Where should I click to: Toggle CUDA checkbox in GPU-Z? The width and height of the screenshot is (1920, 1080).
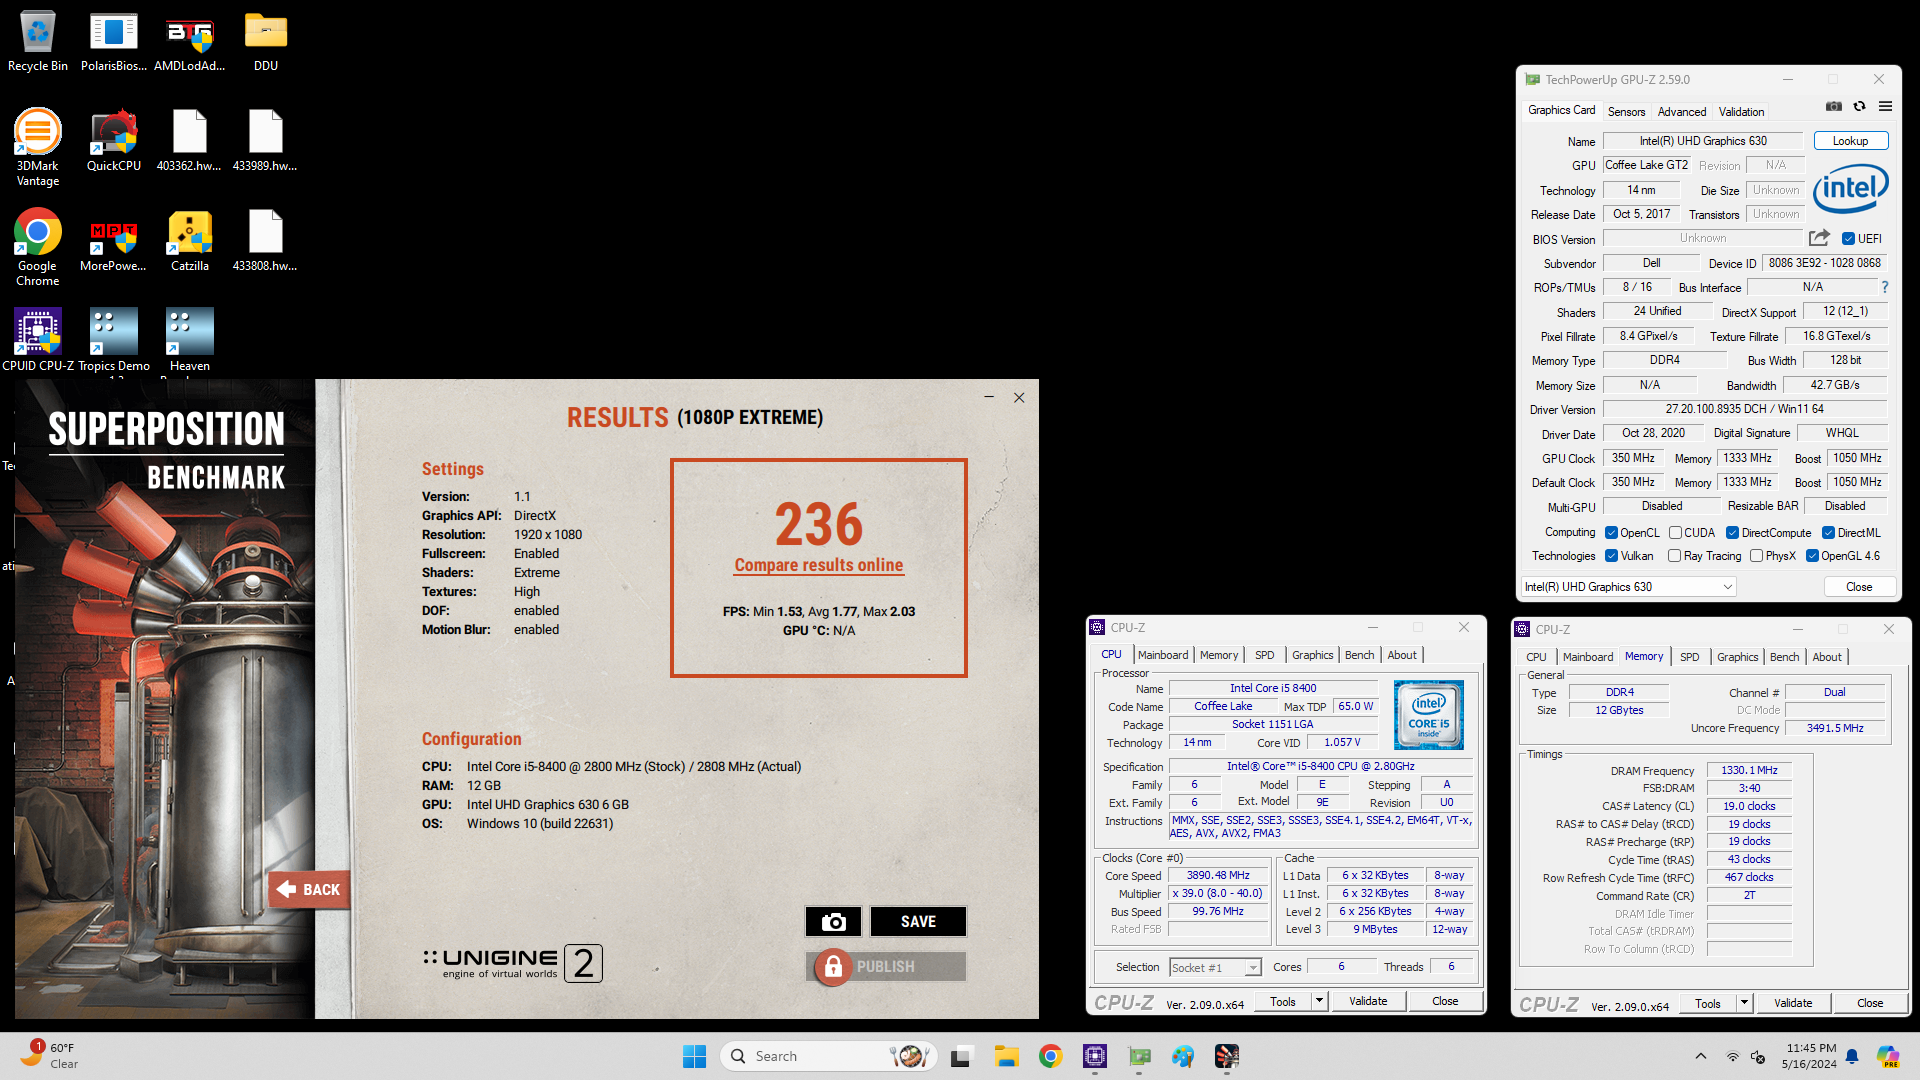point(1675,533)
